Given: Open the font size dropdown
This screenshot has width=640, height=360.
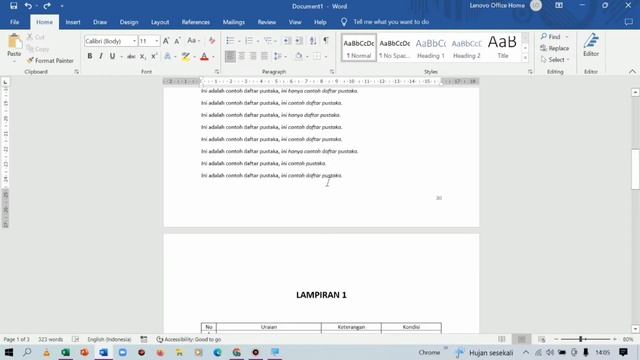Looking at the screenshot, I should click(157, 41).
